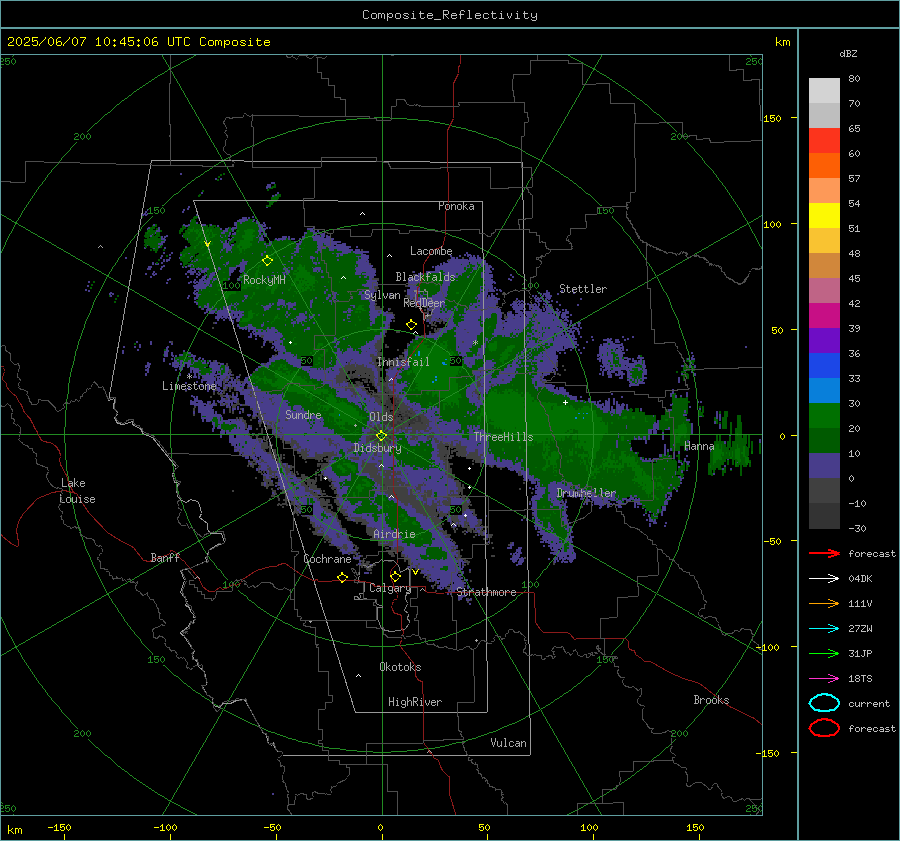The image size is (900, 841).
Task: Click the Hanna label
Action: pos(699,446)
